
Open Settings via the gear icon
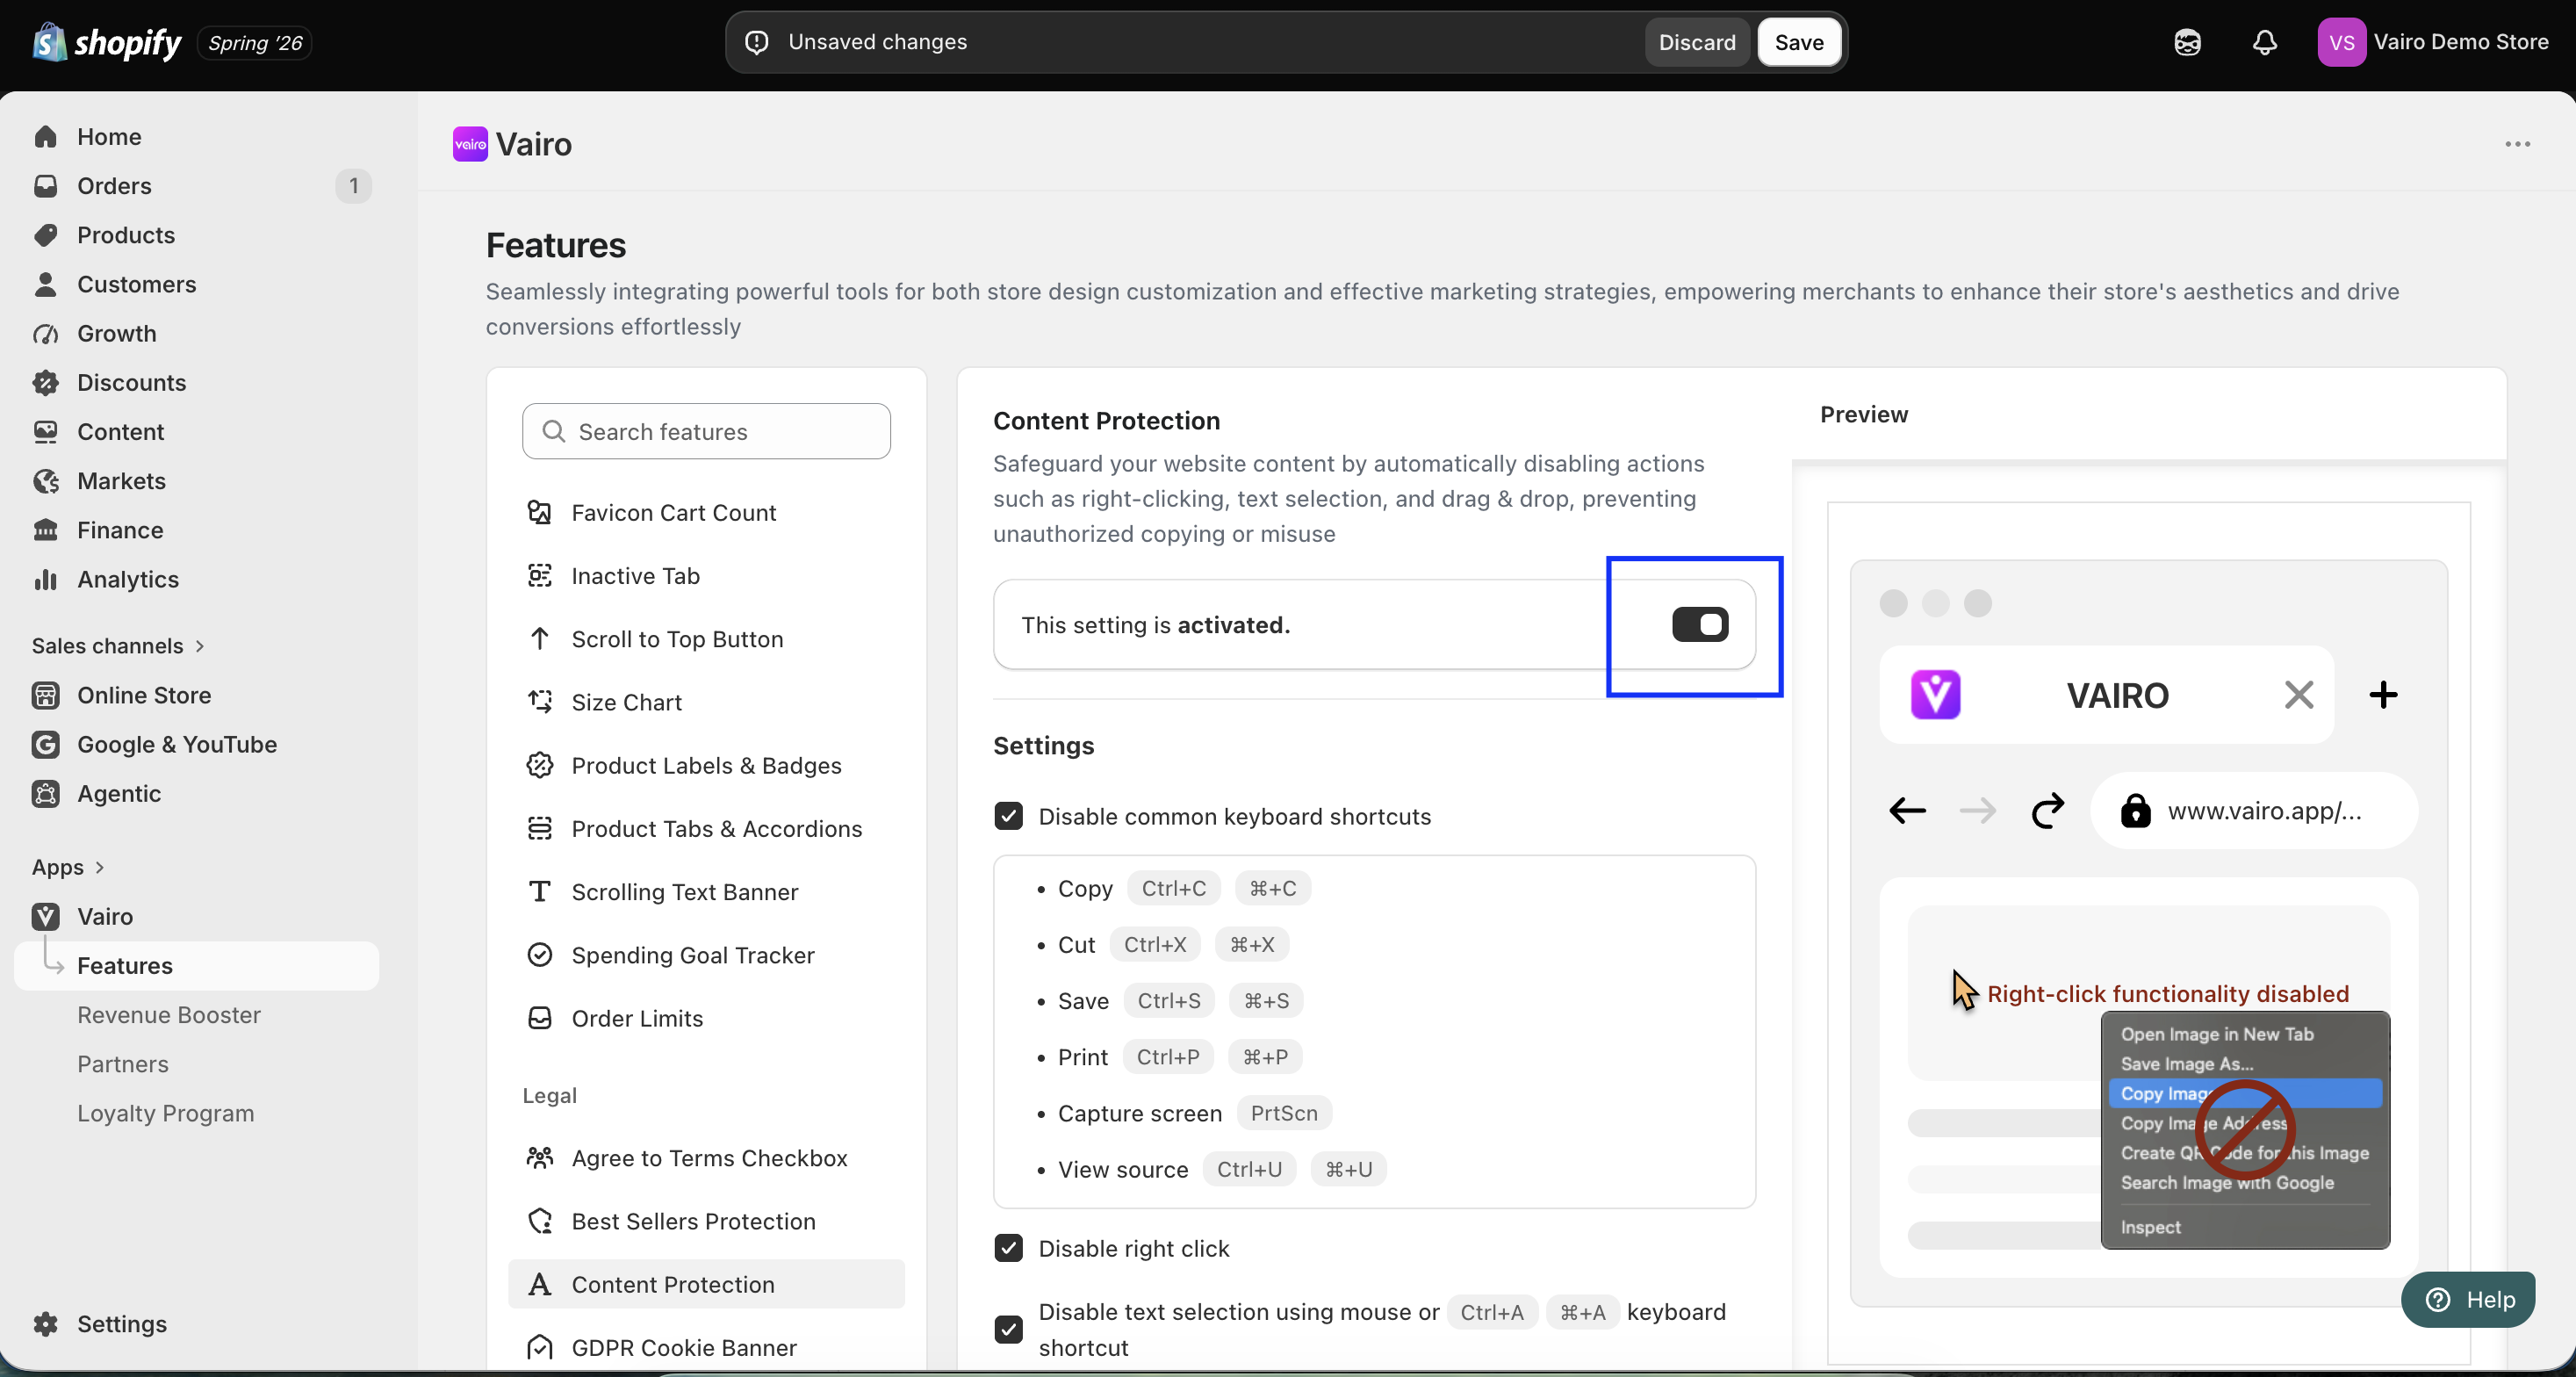tap(46, 1323)
